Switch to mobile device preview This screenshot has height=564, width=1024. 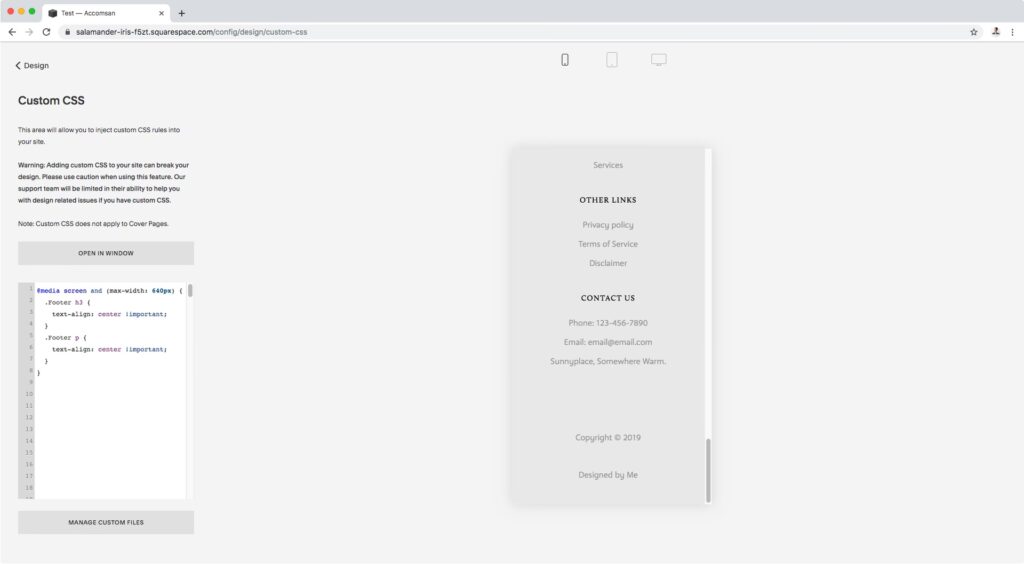click(x=565, y=60)
